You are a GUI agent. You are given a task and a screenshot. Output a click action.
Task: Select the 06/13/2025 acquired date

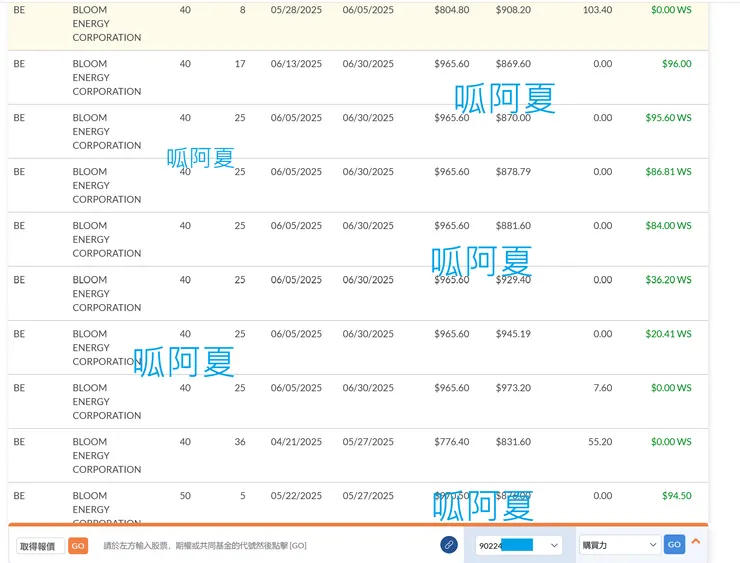point(296,64)
